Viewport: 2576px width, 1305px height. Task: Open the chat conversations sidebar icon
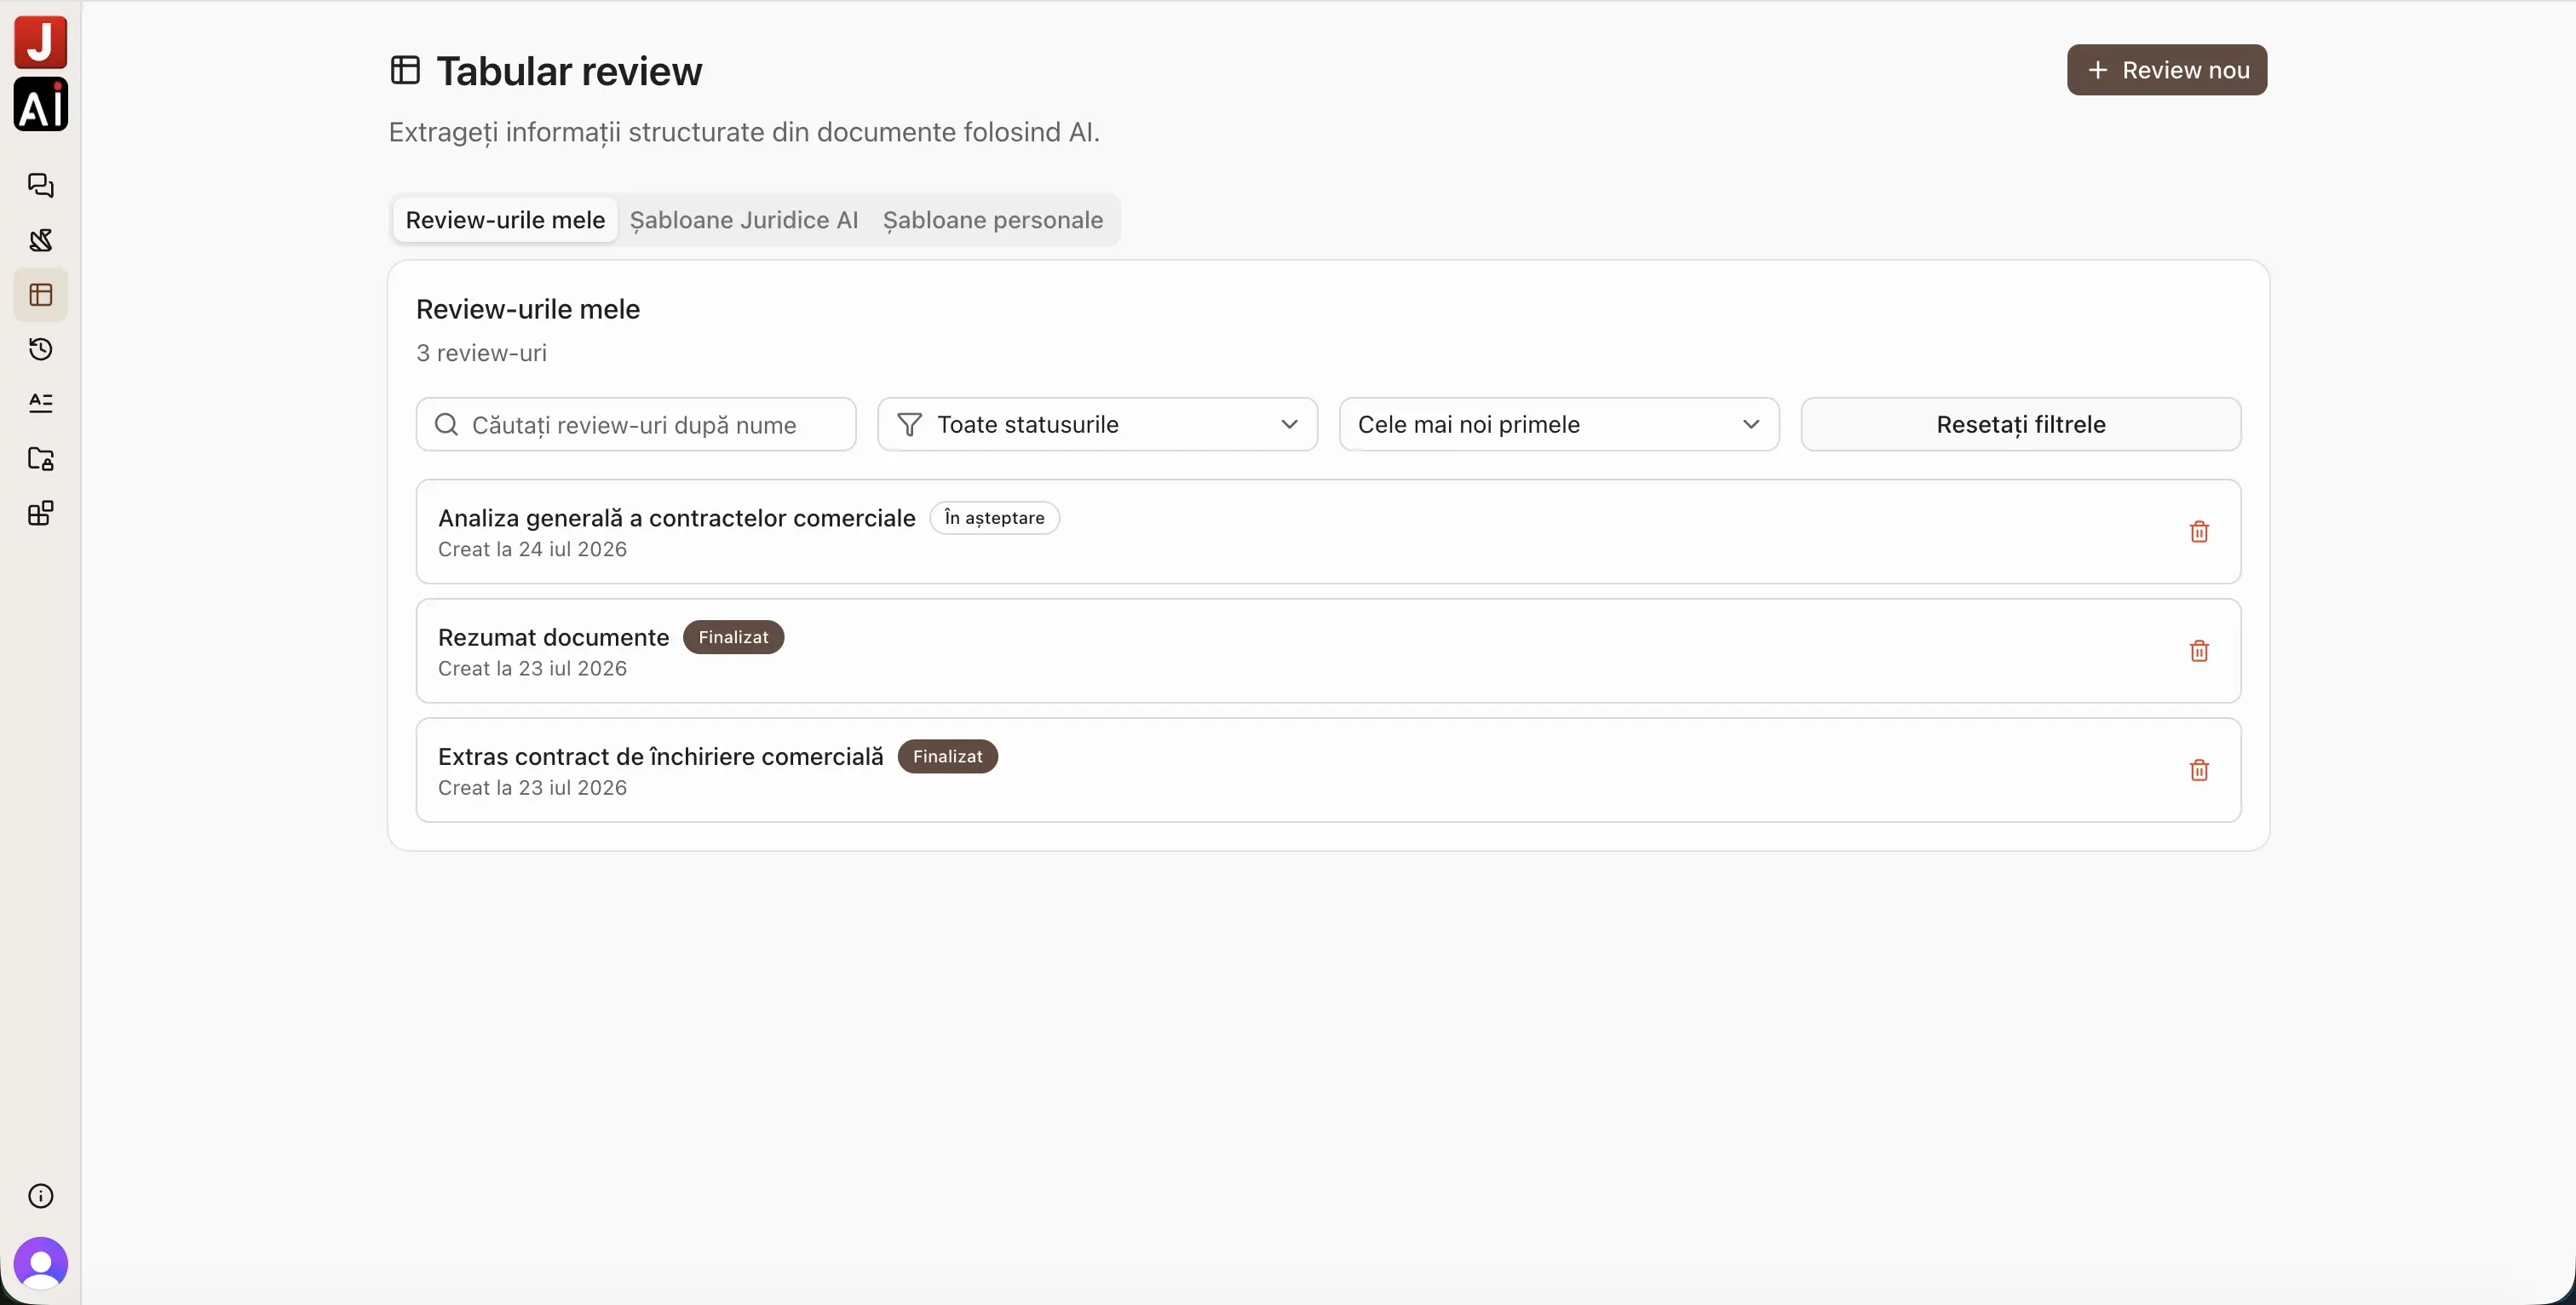(41, 186)
